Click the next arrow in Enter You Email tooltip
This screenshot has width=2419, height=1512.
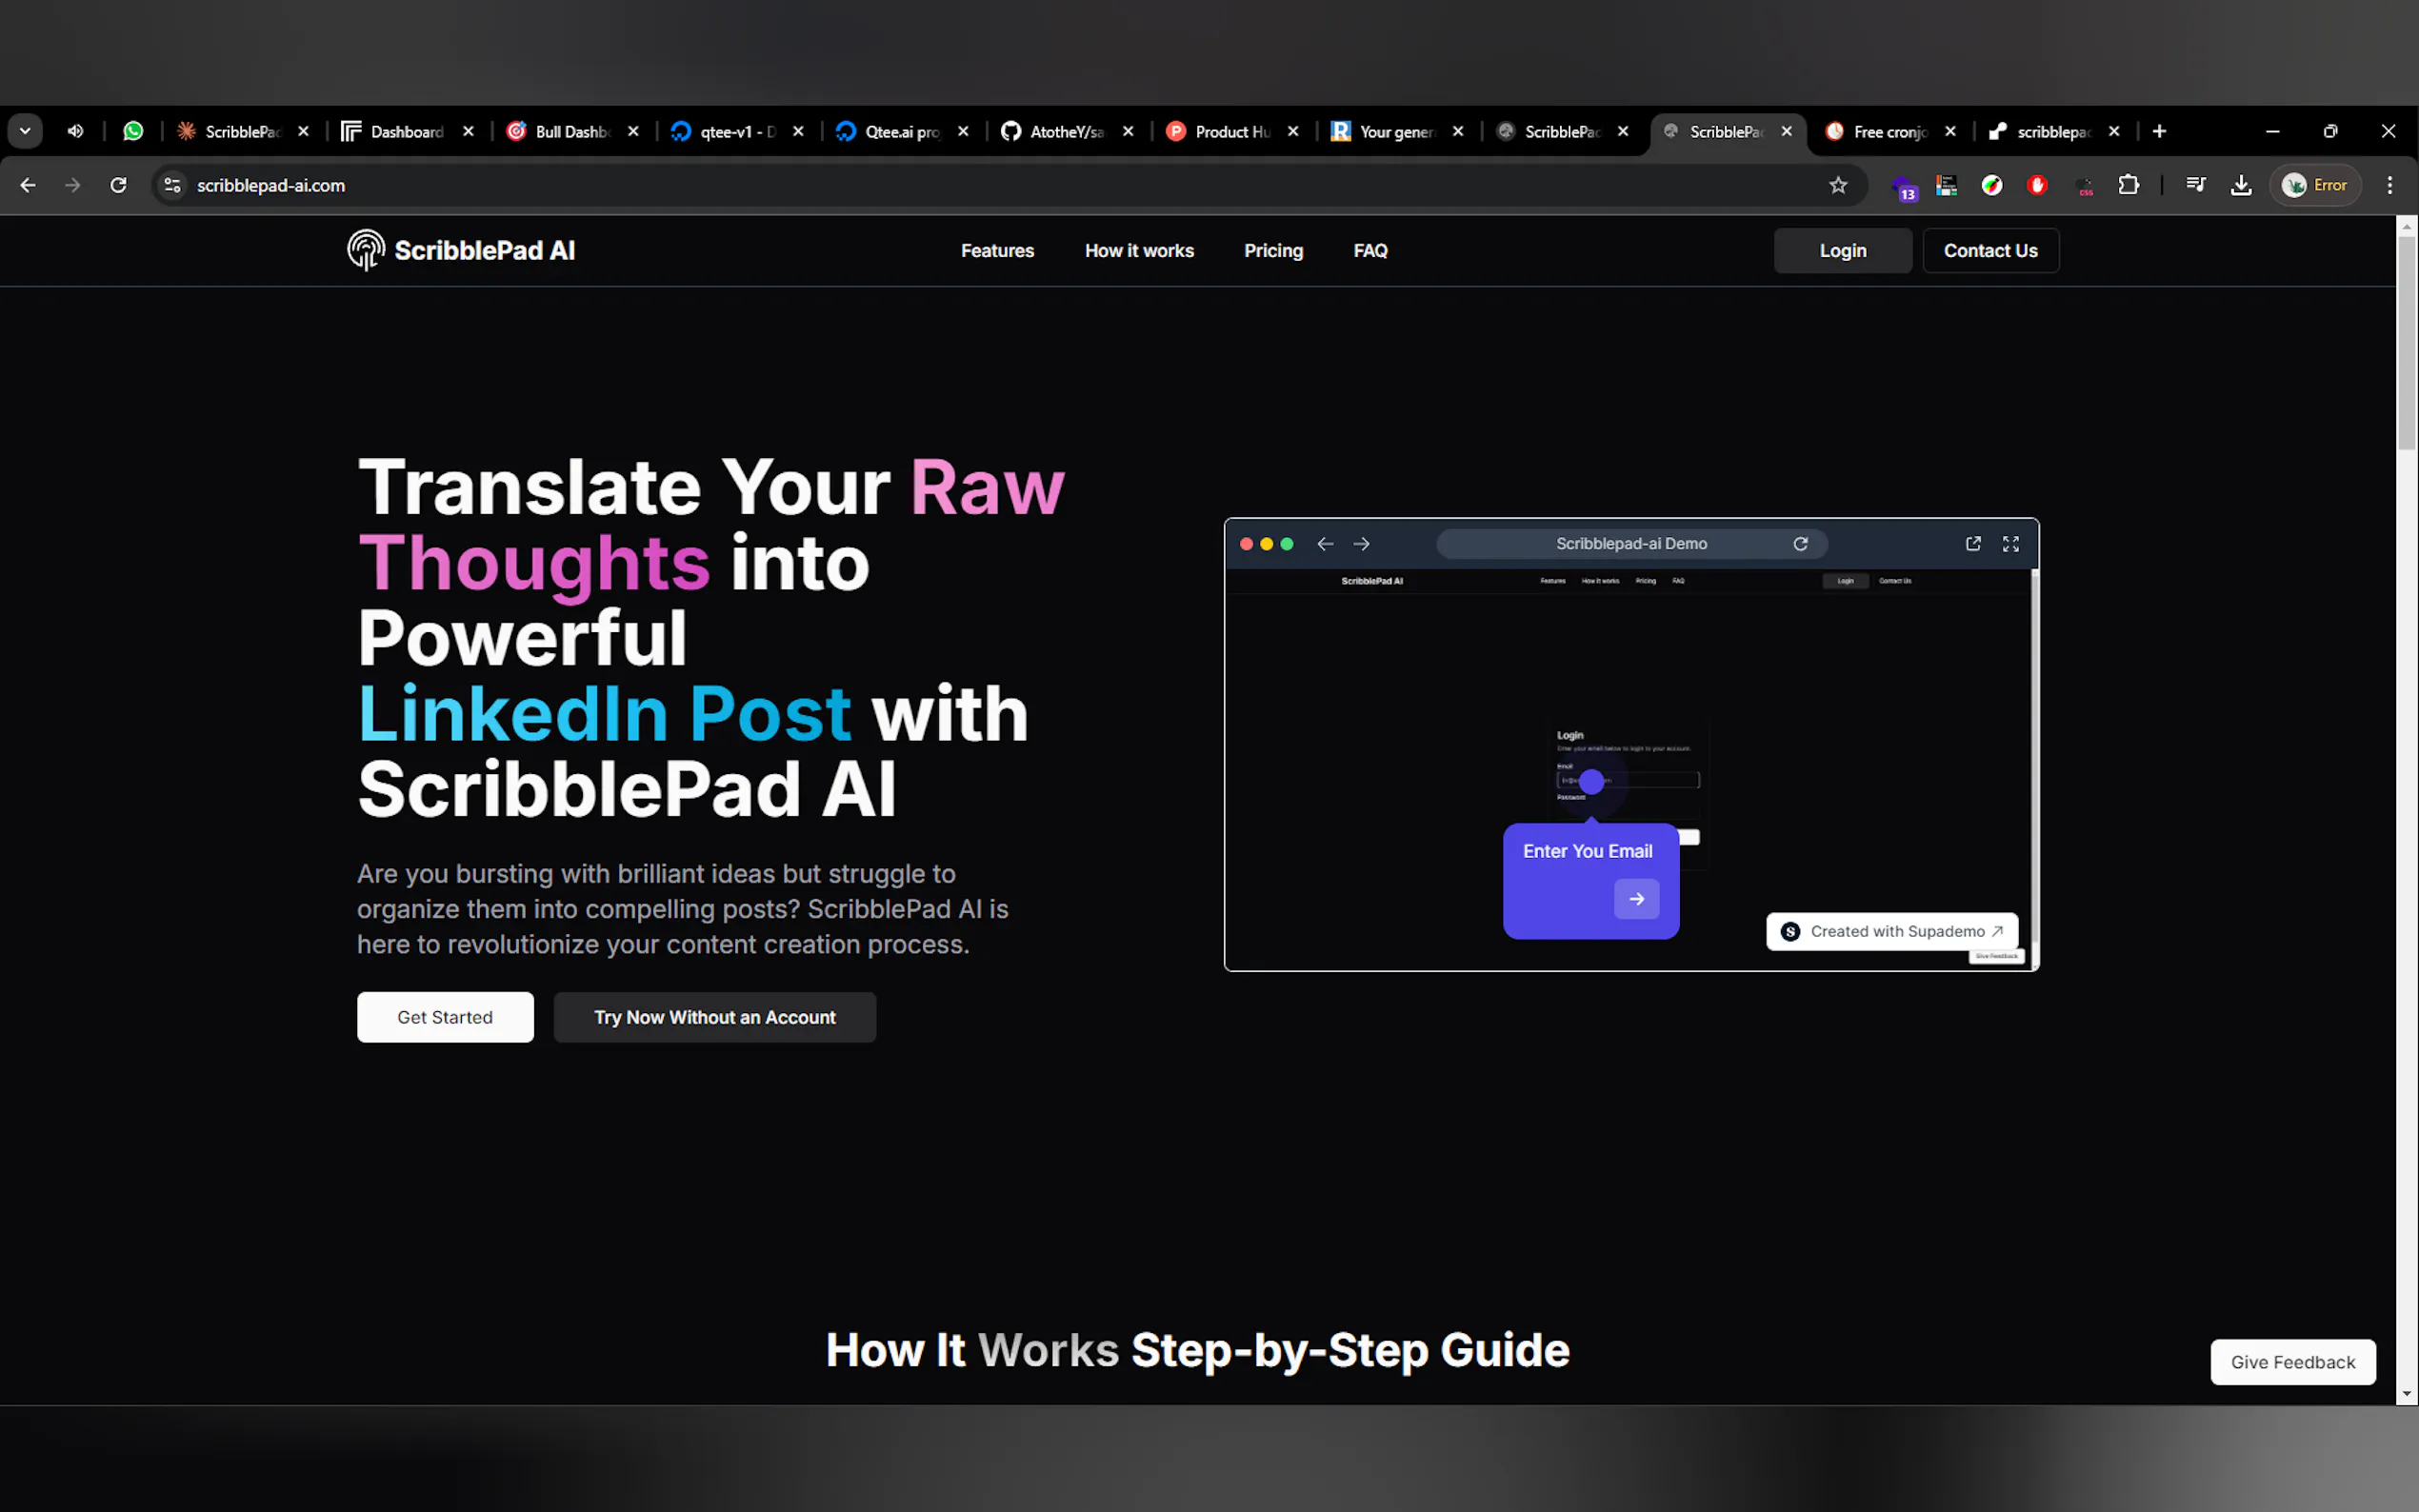click(1636, 899)
